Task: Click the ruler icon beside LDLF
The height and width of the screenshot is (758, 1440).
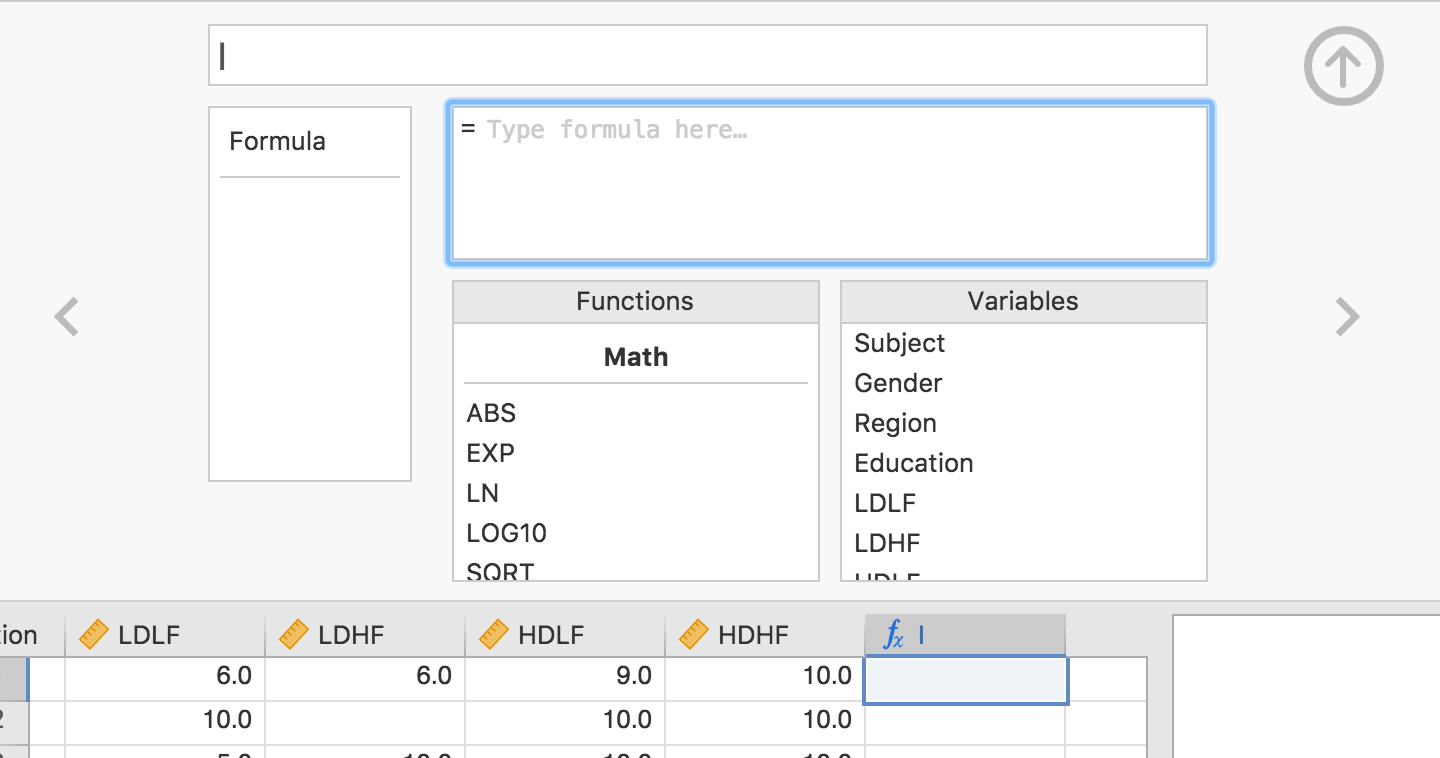Action: [x=93, y=634]
